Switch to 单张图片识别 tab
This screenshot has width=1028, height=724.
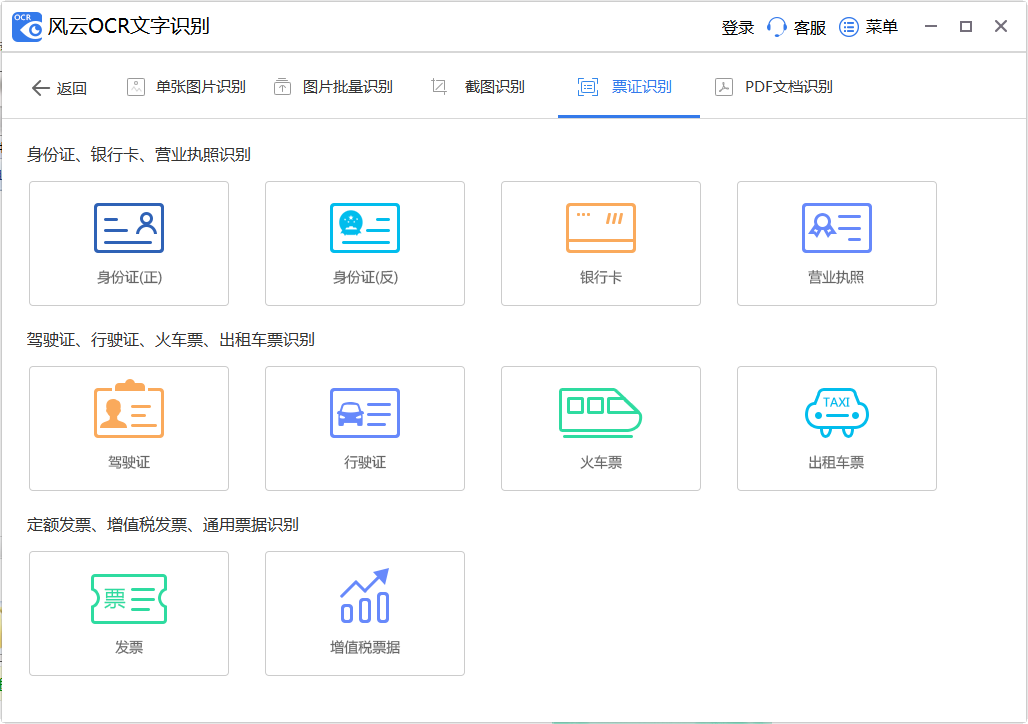click(201, 87)
